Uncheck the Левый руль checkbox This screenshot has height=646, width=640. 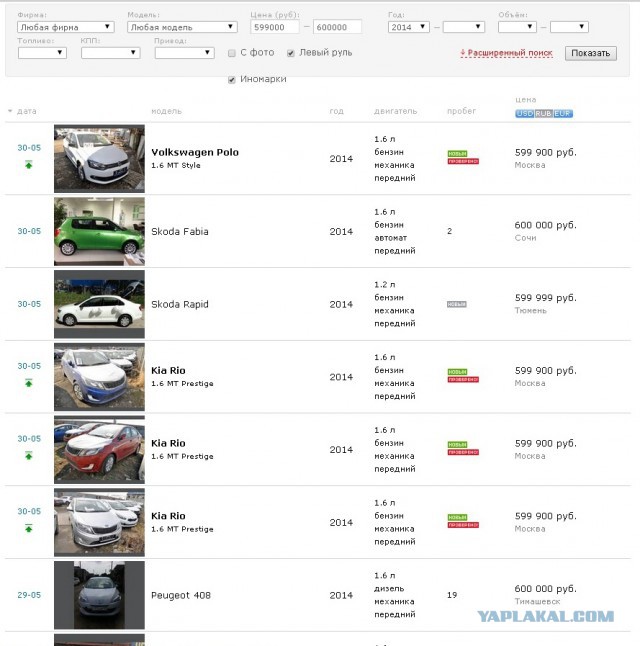pyautogui.click(x=291, y=53)
